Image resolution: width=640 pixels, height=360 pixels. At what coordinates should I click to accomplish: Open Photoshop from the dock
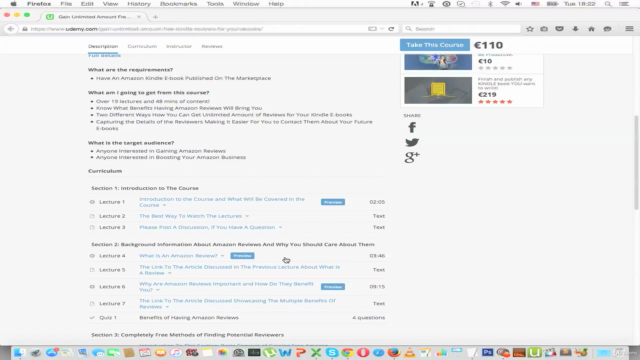(x=487, y=352)
